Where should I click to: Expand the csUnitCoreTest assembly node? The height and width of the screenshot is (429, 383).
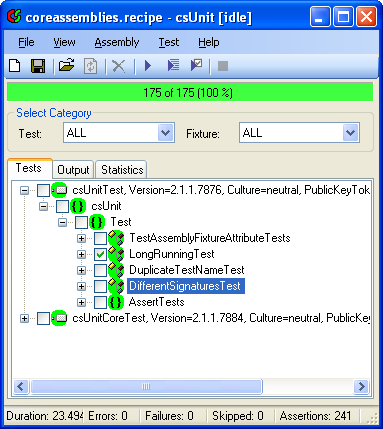pyautogui.click(x=24, y=318)
